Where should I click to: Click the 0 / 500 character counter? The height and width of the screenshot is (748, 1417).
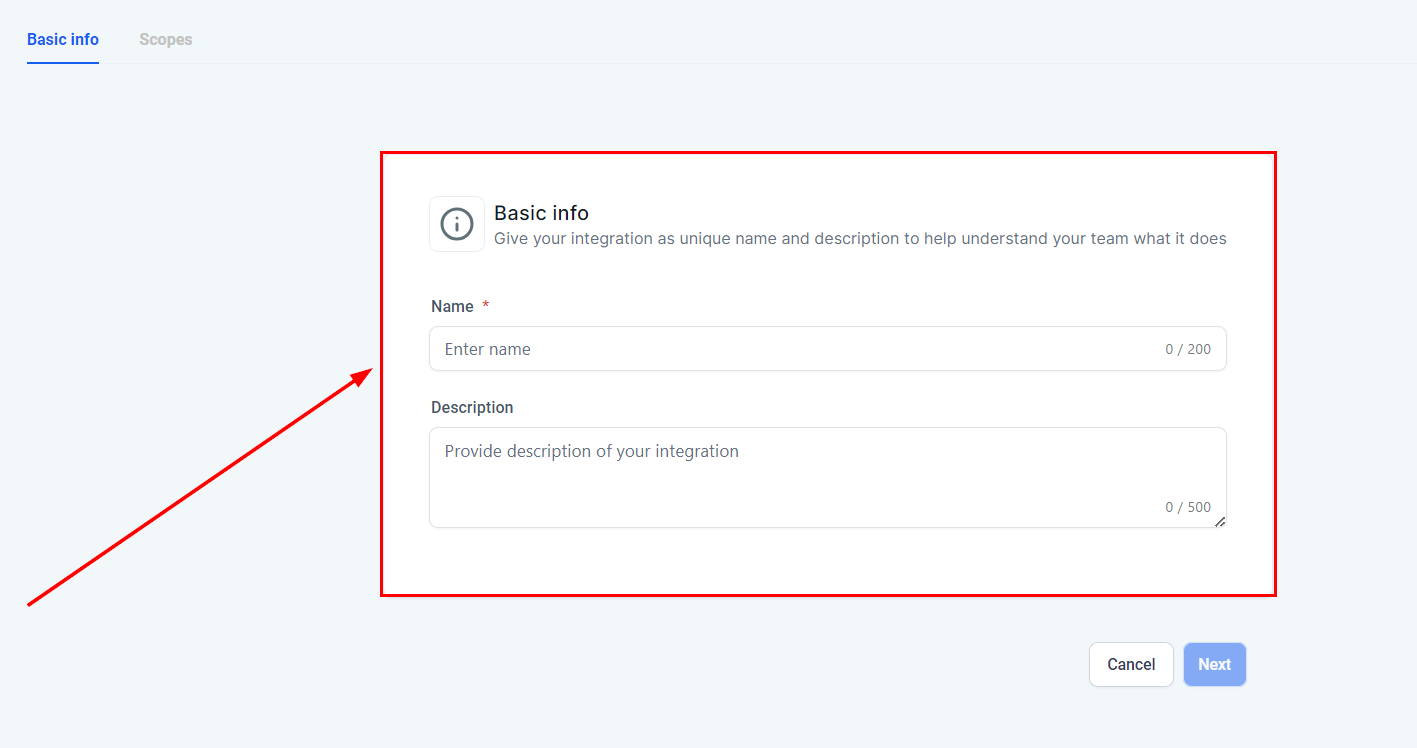coord(1187,507)
